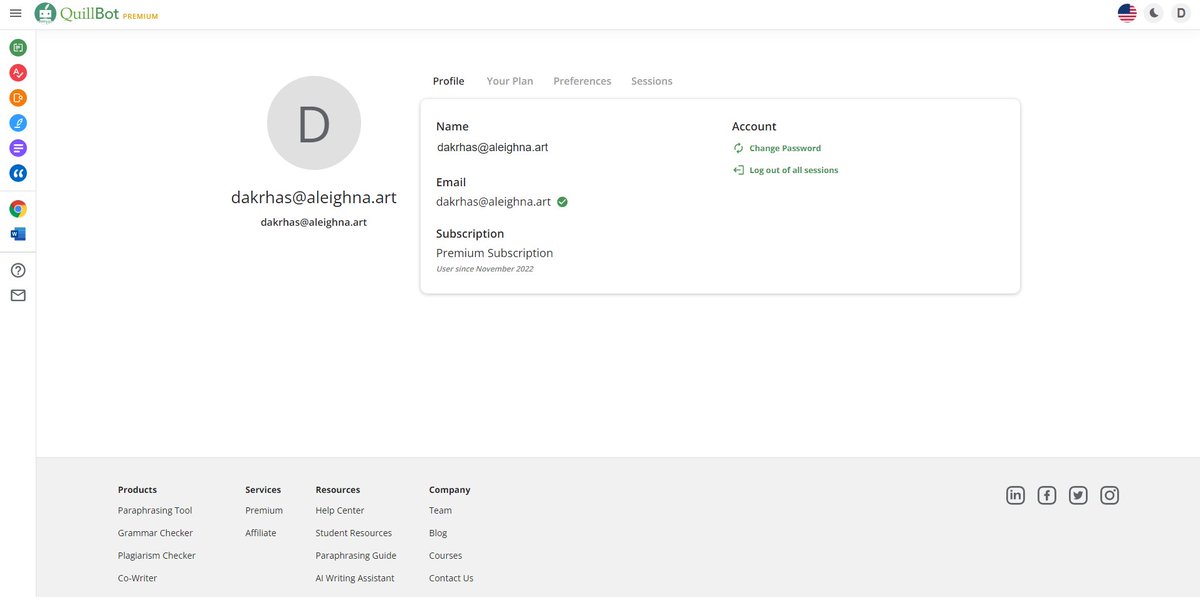This screenshot has width=1200, height=597.
Task: Open Contact Us footer link
Action: tap(451, 578)
